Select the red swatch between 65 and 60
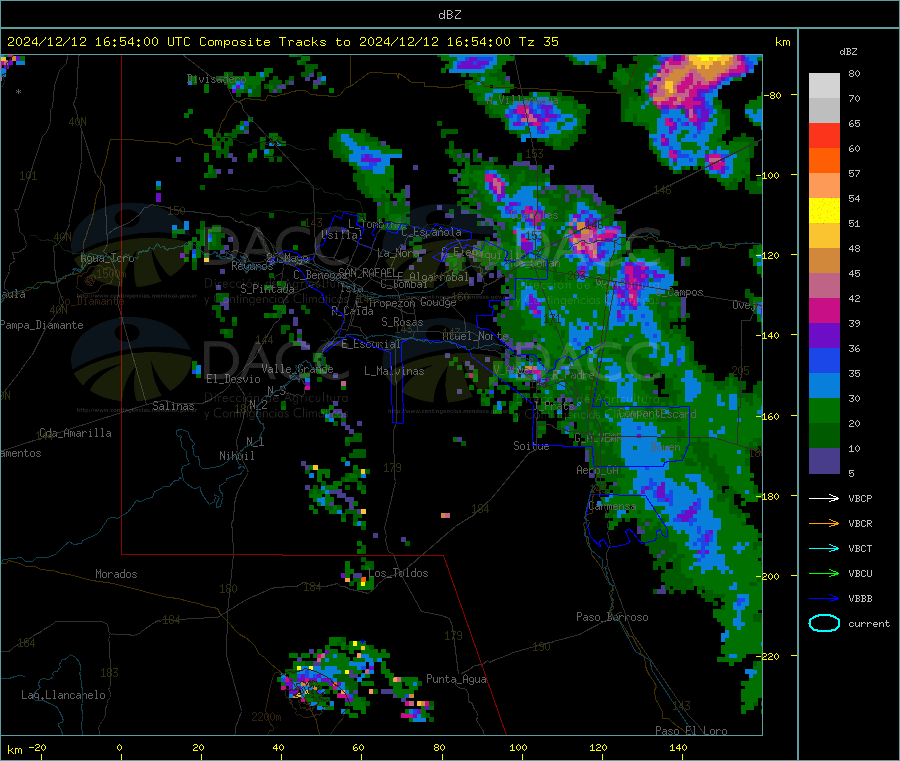This screenshot has width=900, height=761. tap(824, 135)
